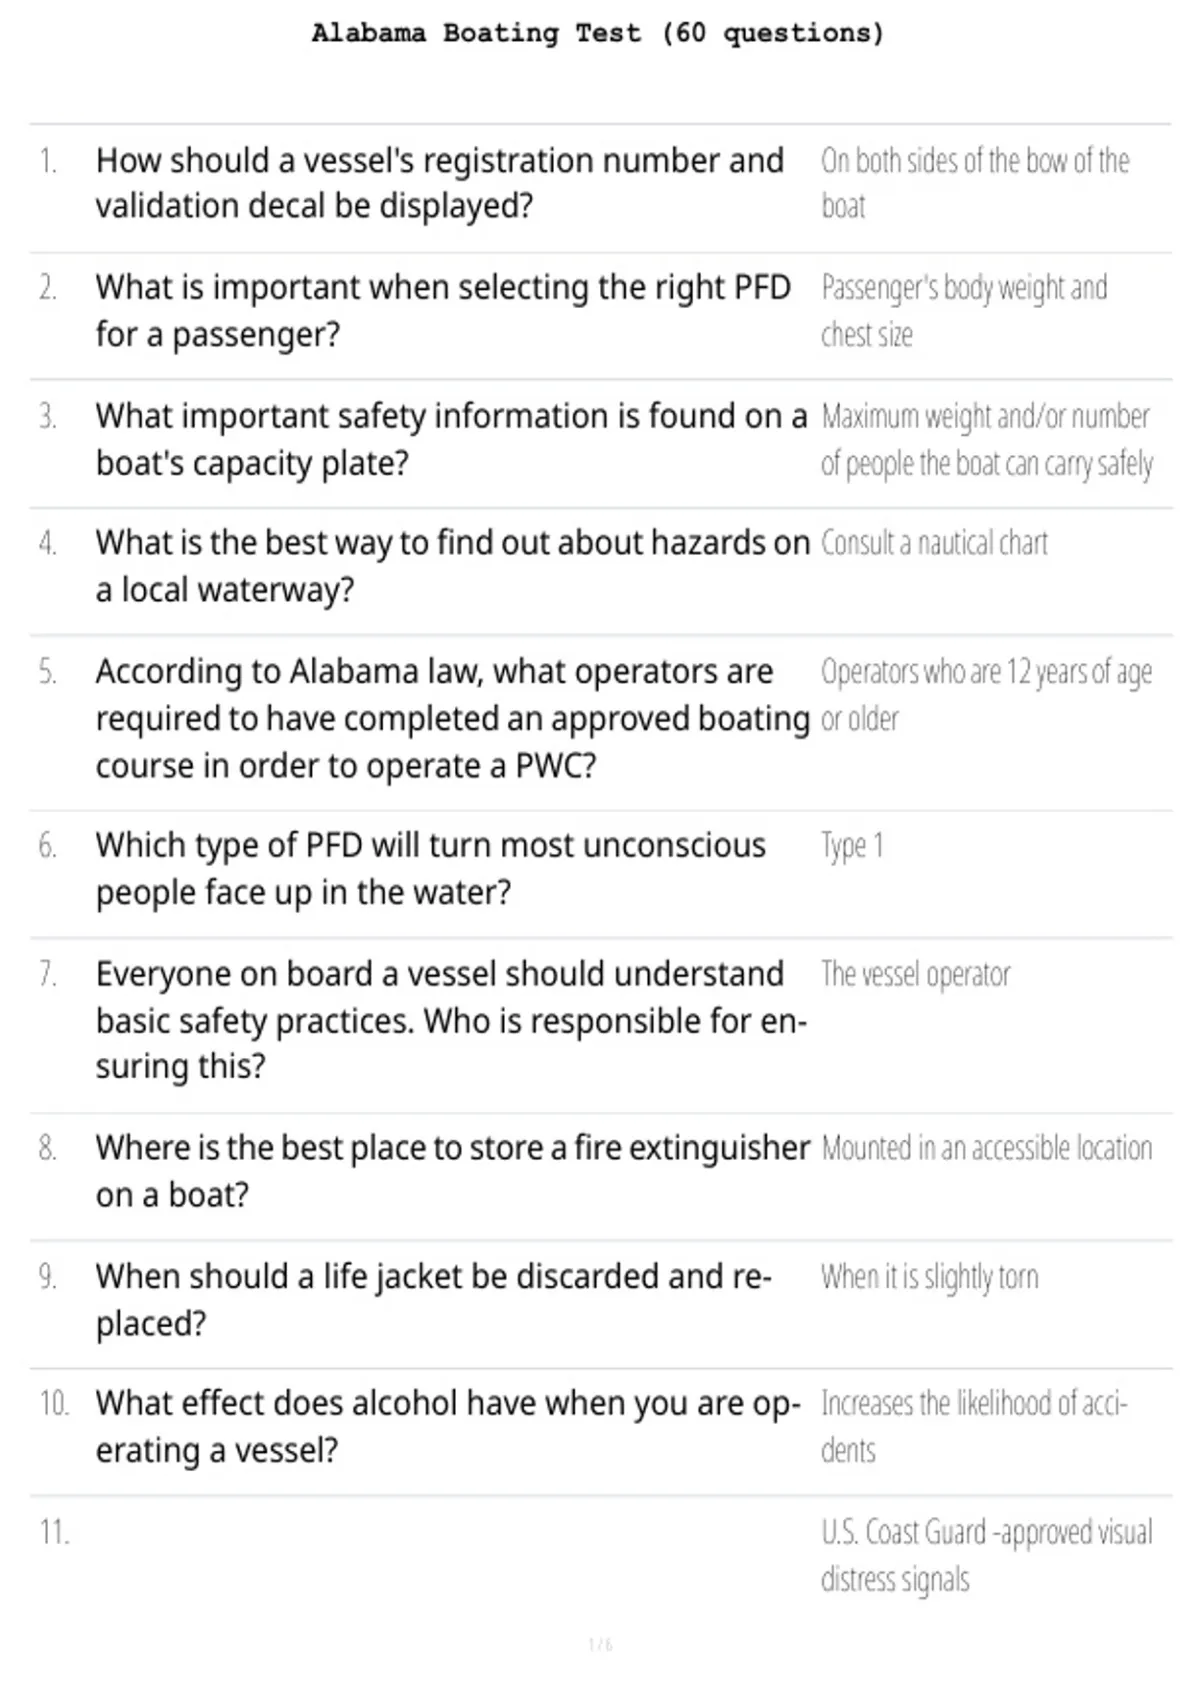The width and height of the screenshot is (1200, 1700).
Task: Select question 5 about Alabama law PWC operators
Action: point(452,718)
